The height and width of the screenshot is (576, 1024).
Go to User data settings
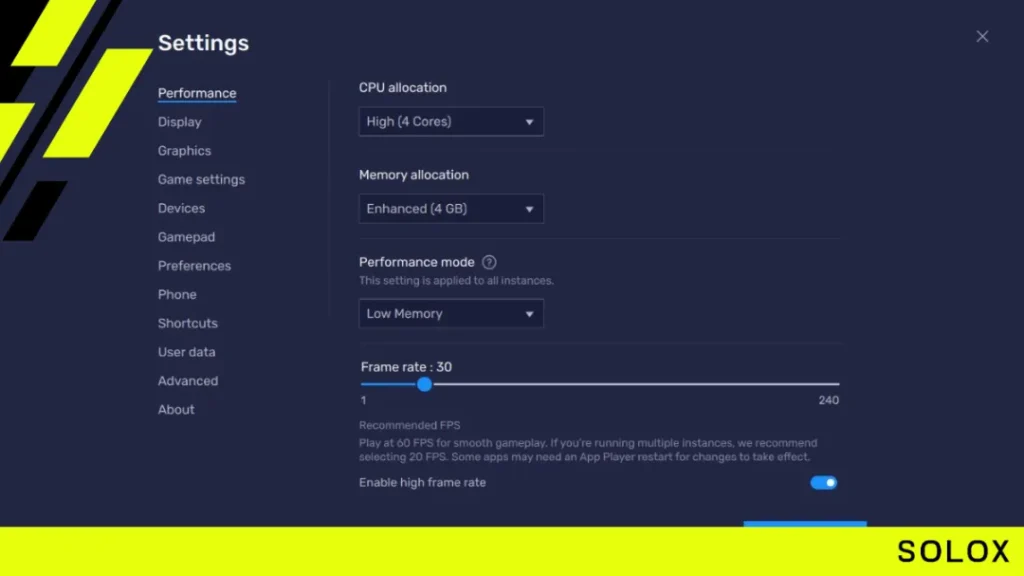[x=186, y=352]
